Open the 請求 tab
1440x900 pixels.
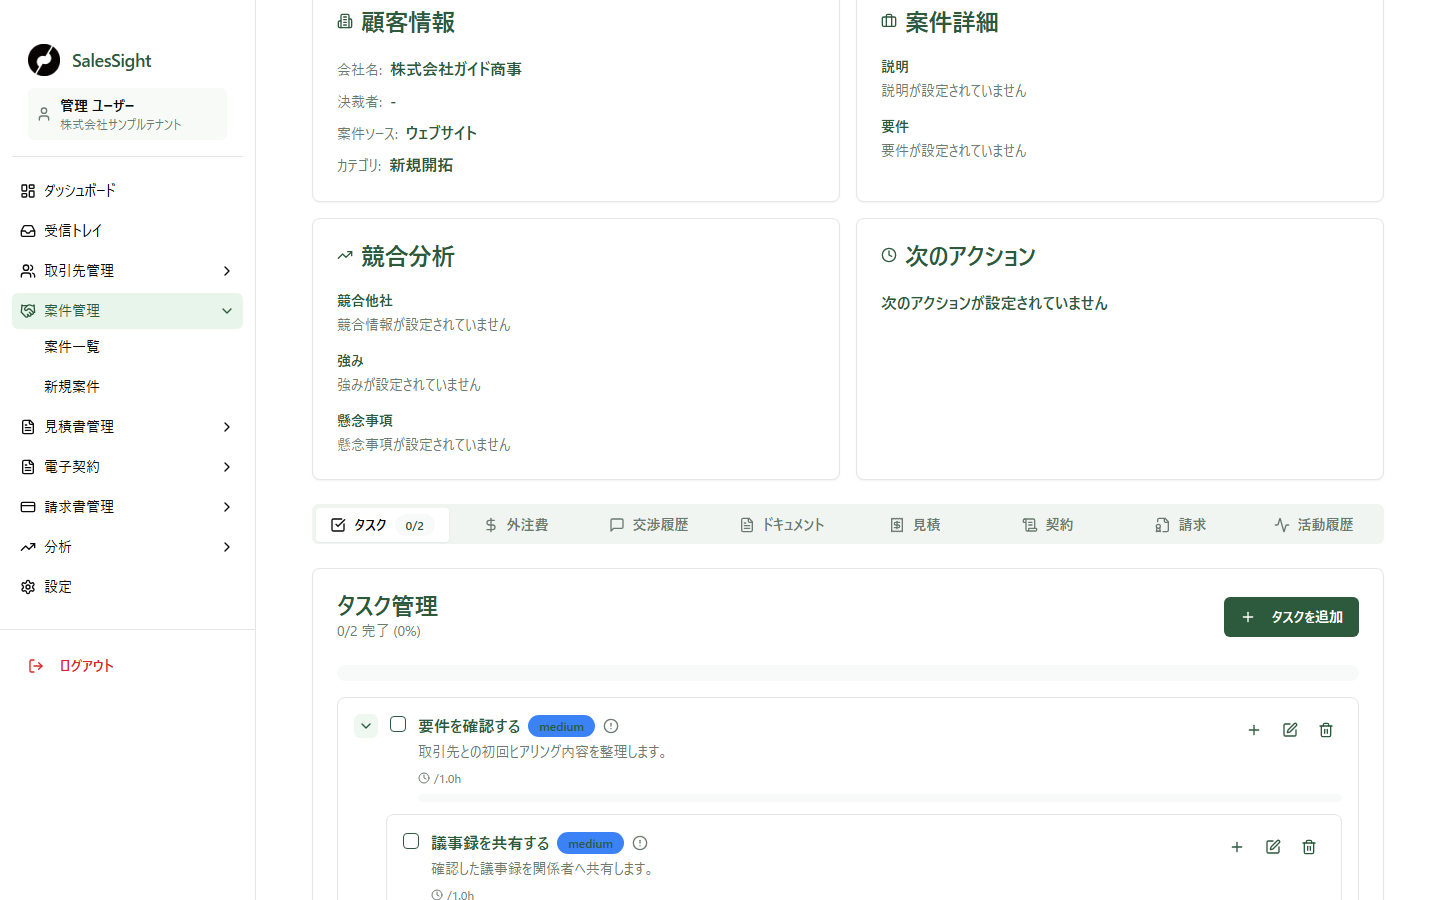click(1181, 525)
